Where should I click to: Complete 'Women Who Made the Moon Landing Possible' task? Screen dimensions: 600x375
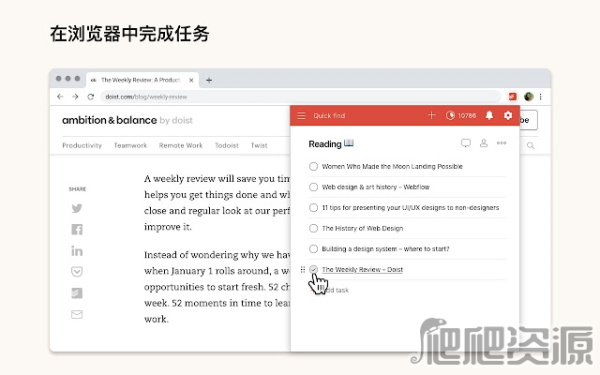click(x=313, y=166)
